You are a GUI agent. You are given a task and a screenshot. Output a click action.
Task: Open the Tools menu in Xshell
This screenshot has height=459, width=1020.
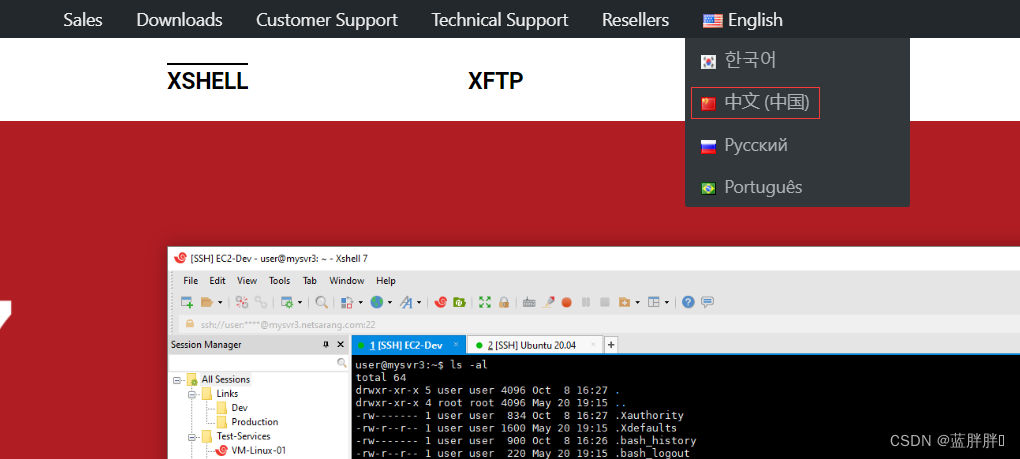tap(280, 281)
